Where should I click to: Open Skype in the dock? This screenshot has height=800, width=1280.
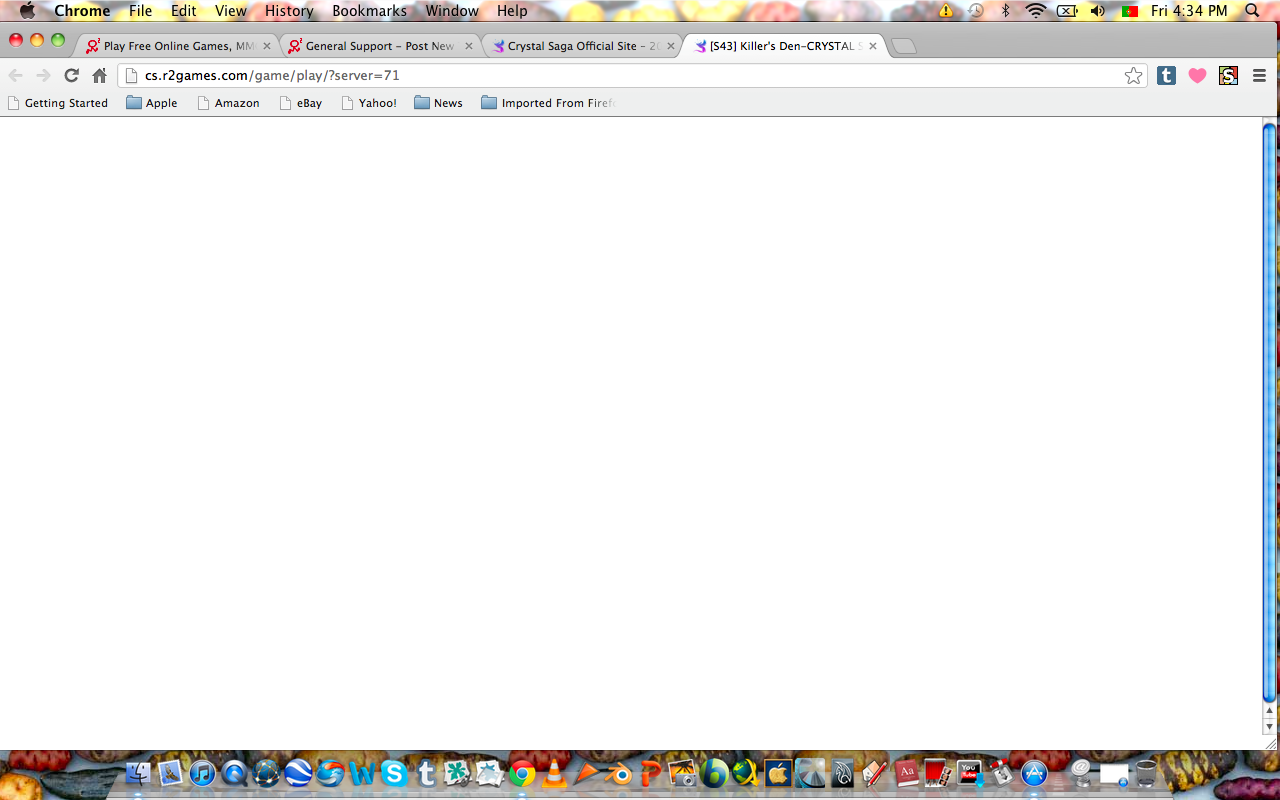tap(394, 773)
